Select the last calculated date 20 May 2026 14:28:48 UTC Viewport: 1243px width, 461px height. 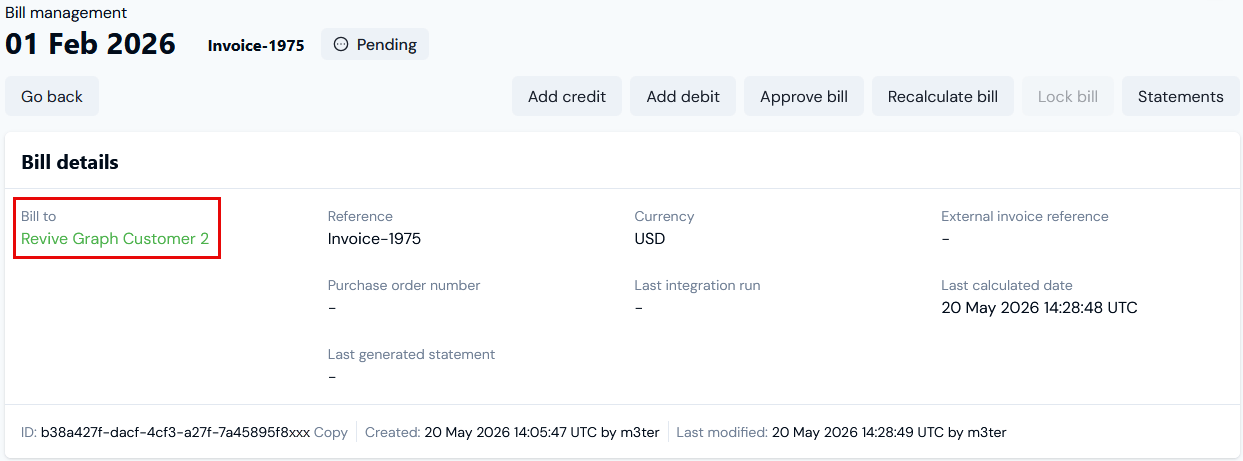coord(1039,308)
